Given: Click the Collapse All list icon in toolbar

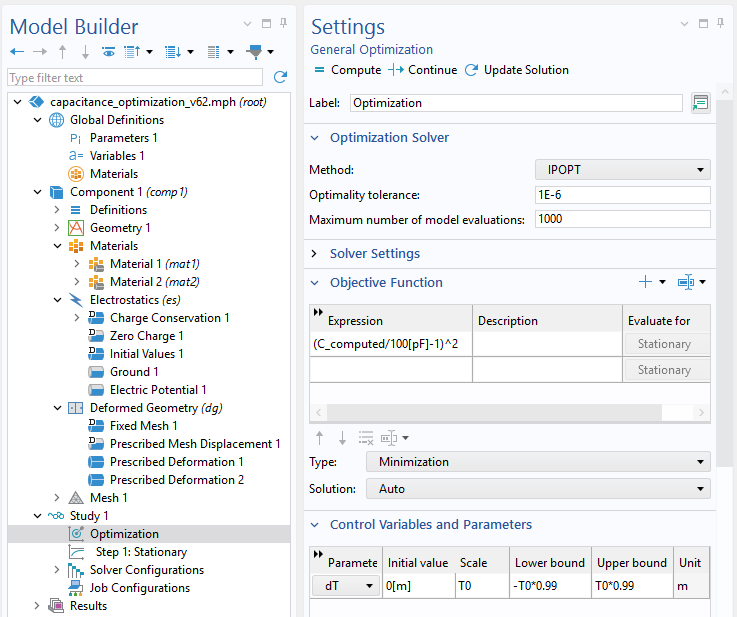Looking at the screenshot, I should pos(132,52).
